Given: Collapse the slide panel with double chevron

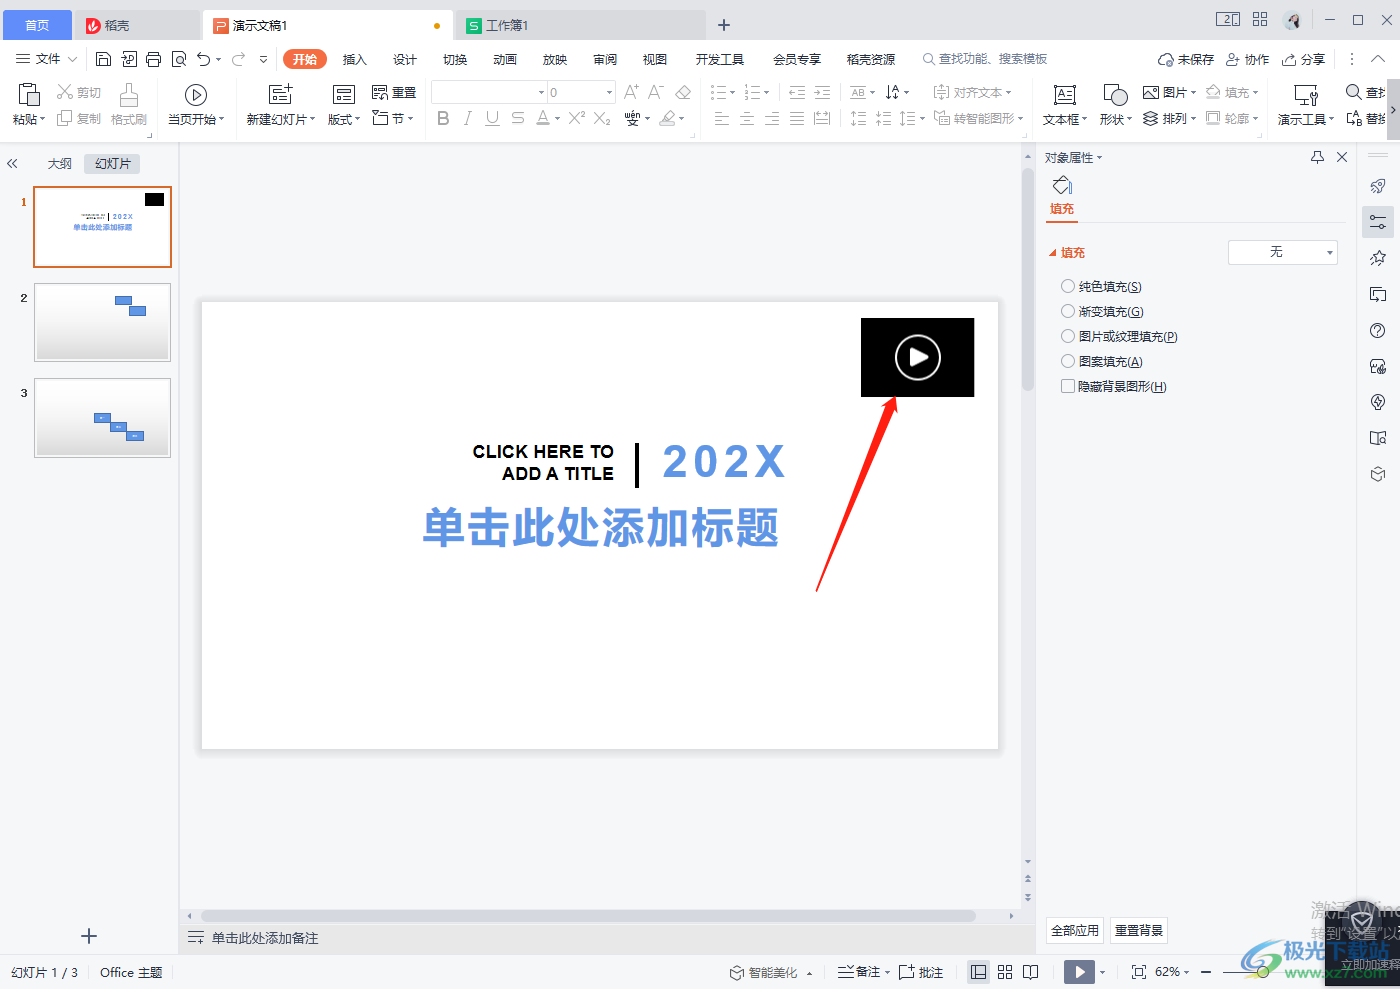Looking at the screenshot, I should (12, 163).
